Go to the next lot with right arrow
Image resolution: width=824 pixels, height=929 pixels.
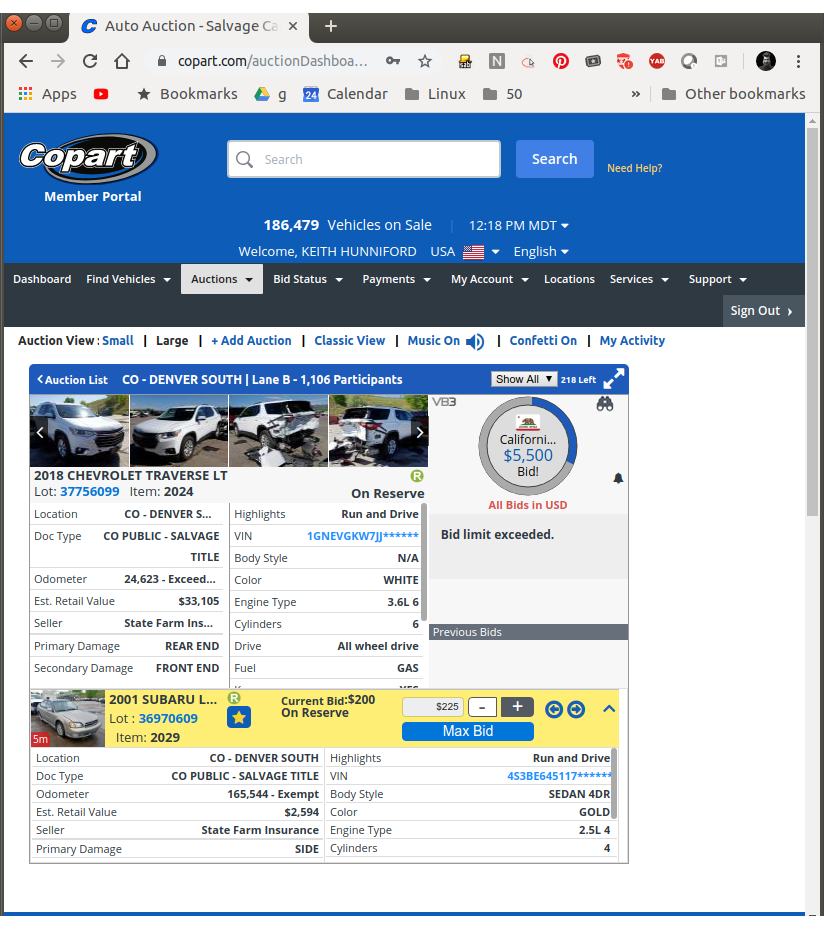(x=576, y=709)
